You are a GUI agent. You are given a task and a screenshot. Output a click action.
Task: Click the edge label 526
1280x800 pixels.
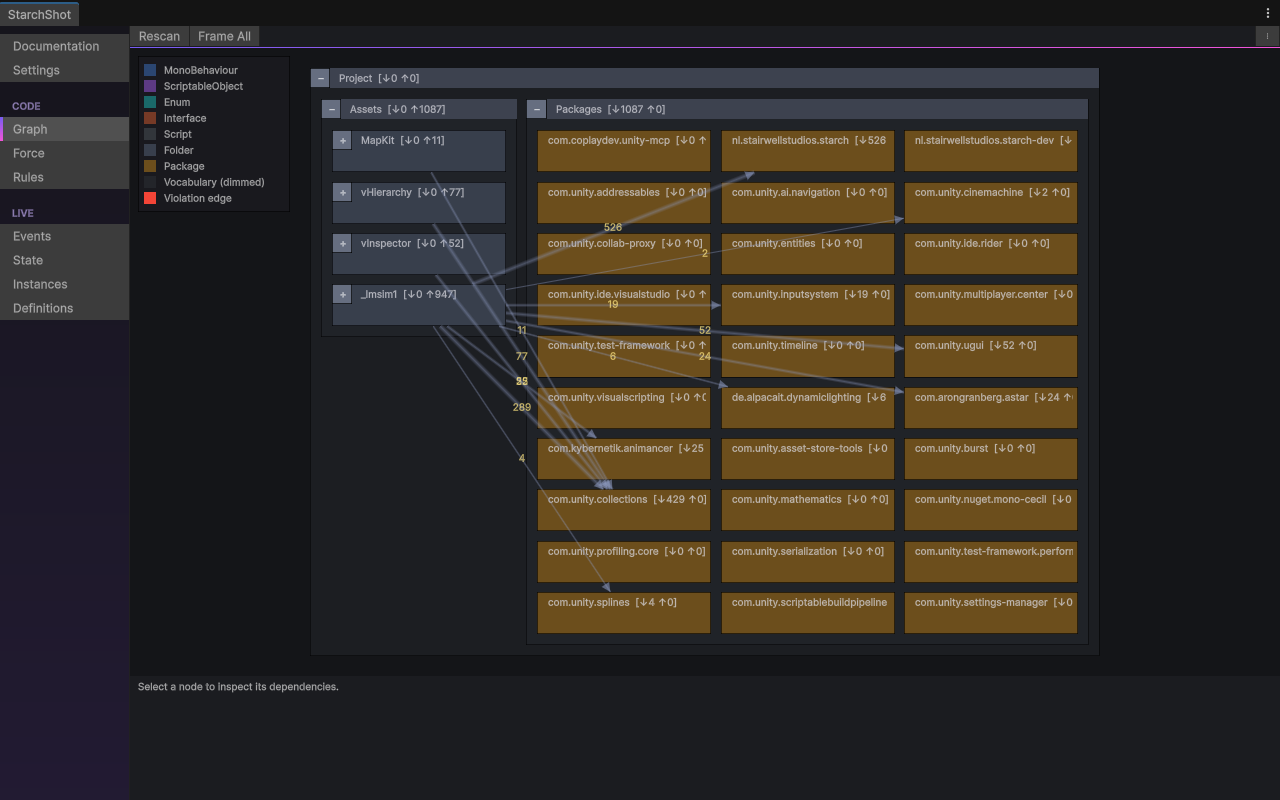[613, 228]
